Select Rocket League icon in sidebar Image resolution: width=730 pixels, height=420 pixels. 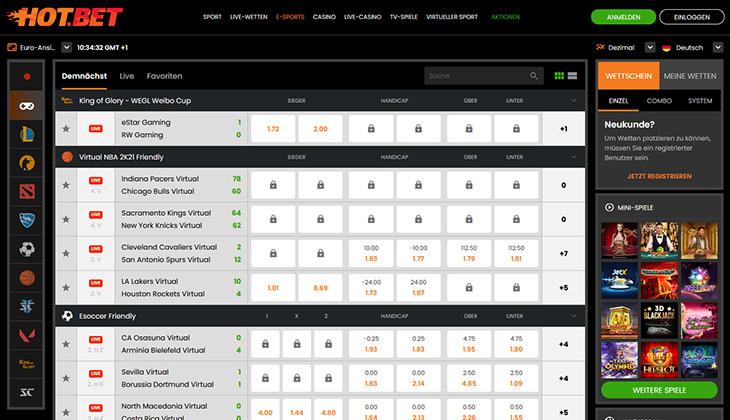click(x=27, y=220)
